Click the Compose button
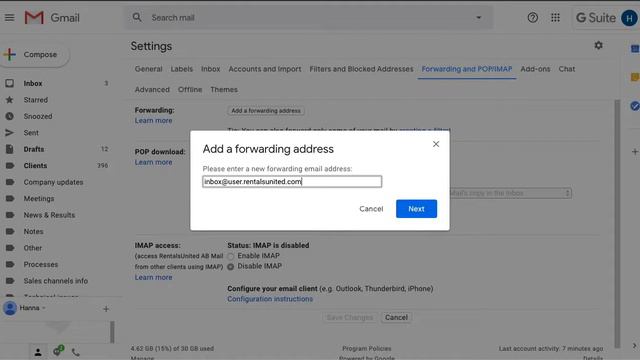Viewport: 640px width, 360px height. pos(35,54)
